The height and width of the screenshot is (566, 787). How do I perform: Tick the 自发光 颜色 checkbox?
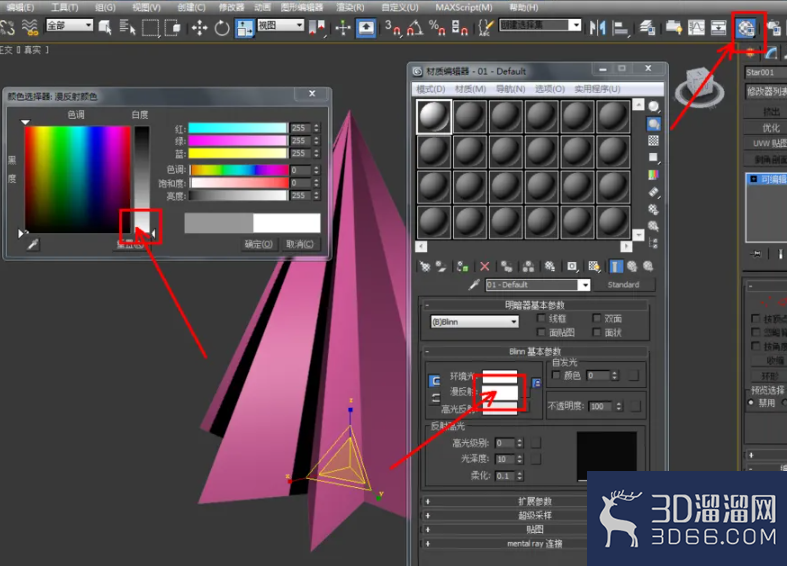pyautogui.click(x=556, y=375)
